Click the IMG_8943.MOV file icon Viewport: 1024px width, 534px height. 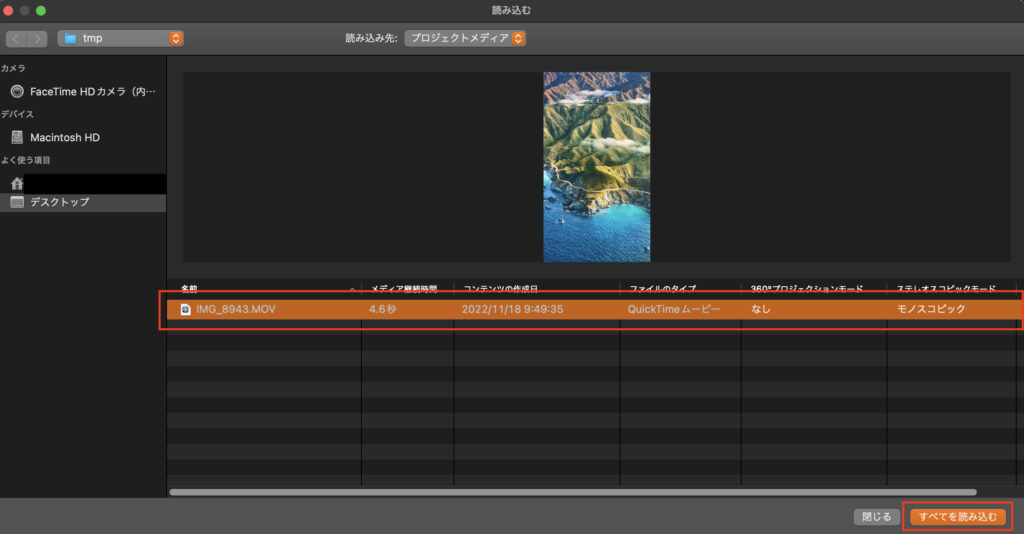click(185, 309)
